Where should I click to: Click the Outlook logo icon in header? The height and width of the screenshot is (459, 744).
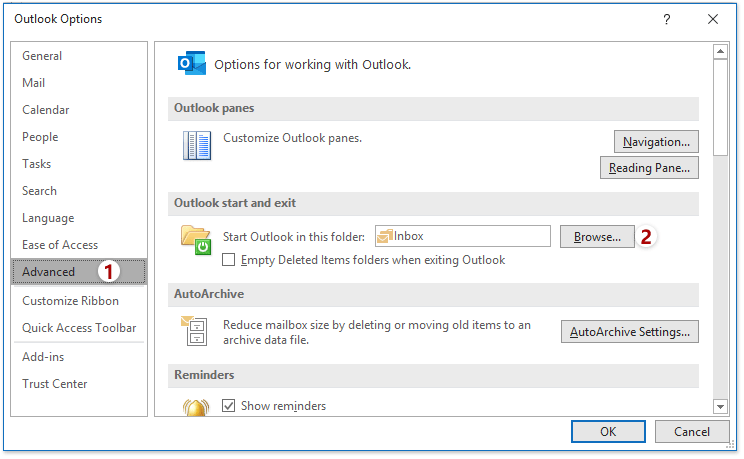point(191,64)
